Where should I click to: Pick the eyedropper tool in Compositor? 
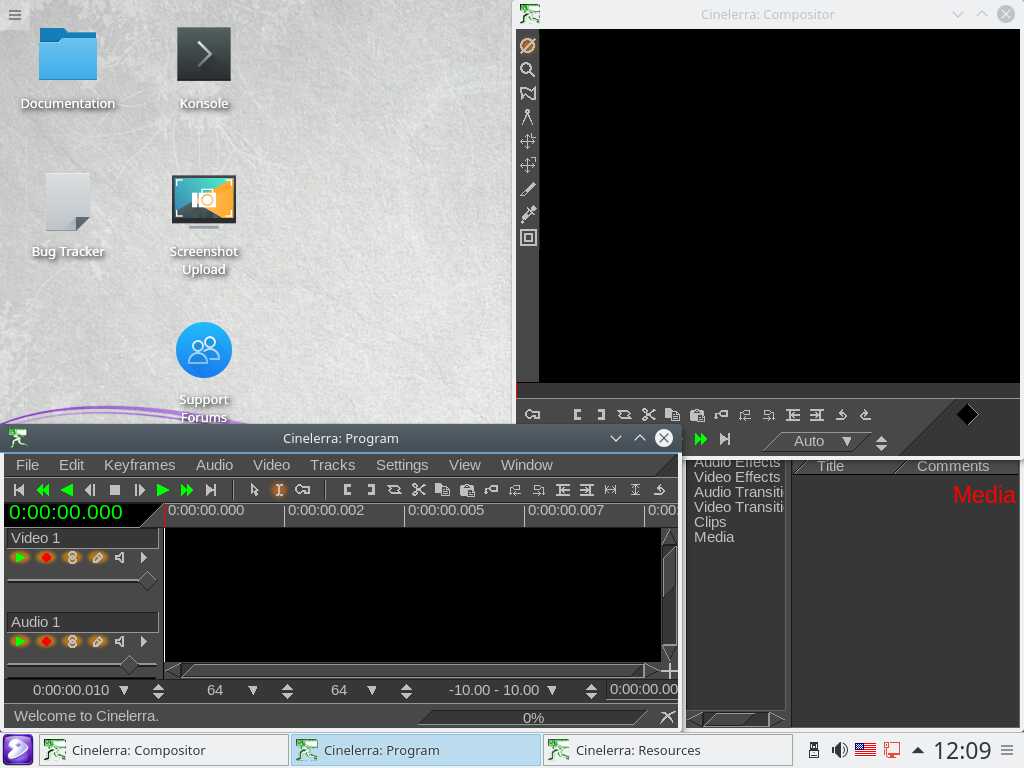pos(528,213)
